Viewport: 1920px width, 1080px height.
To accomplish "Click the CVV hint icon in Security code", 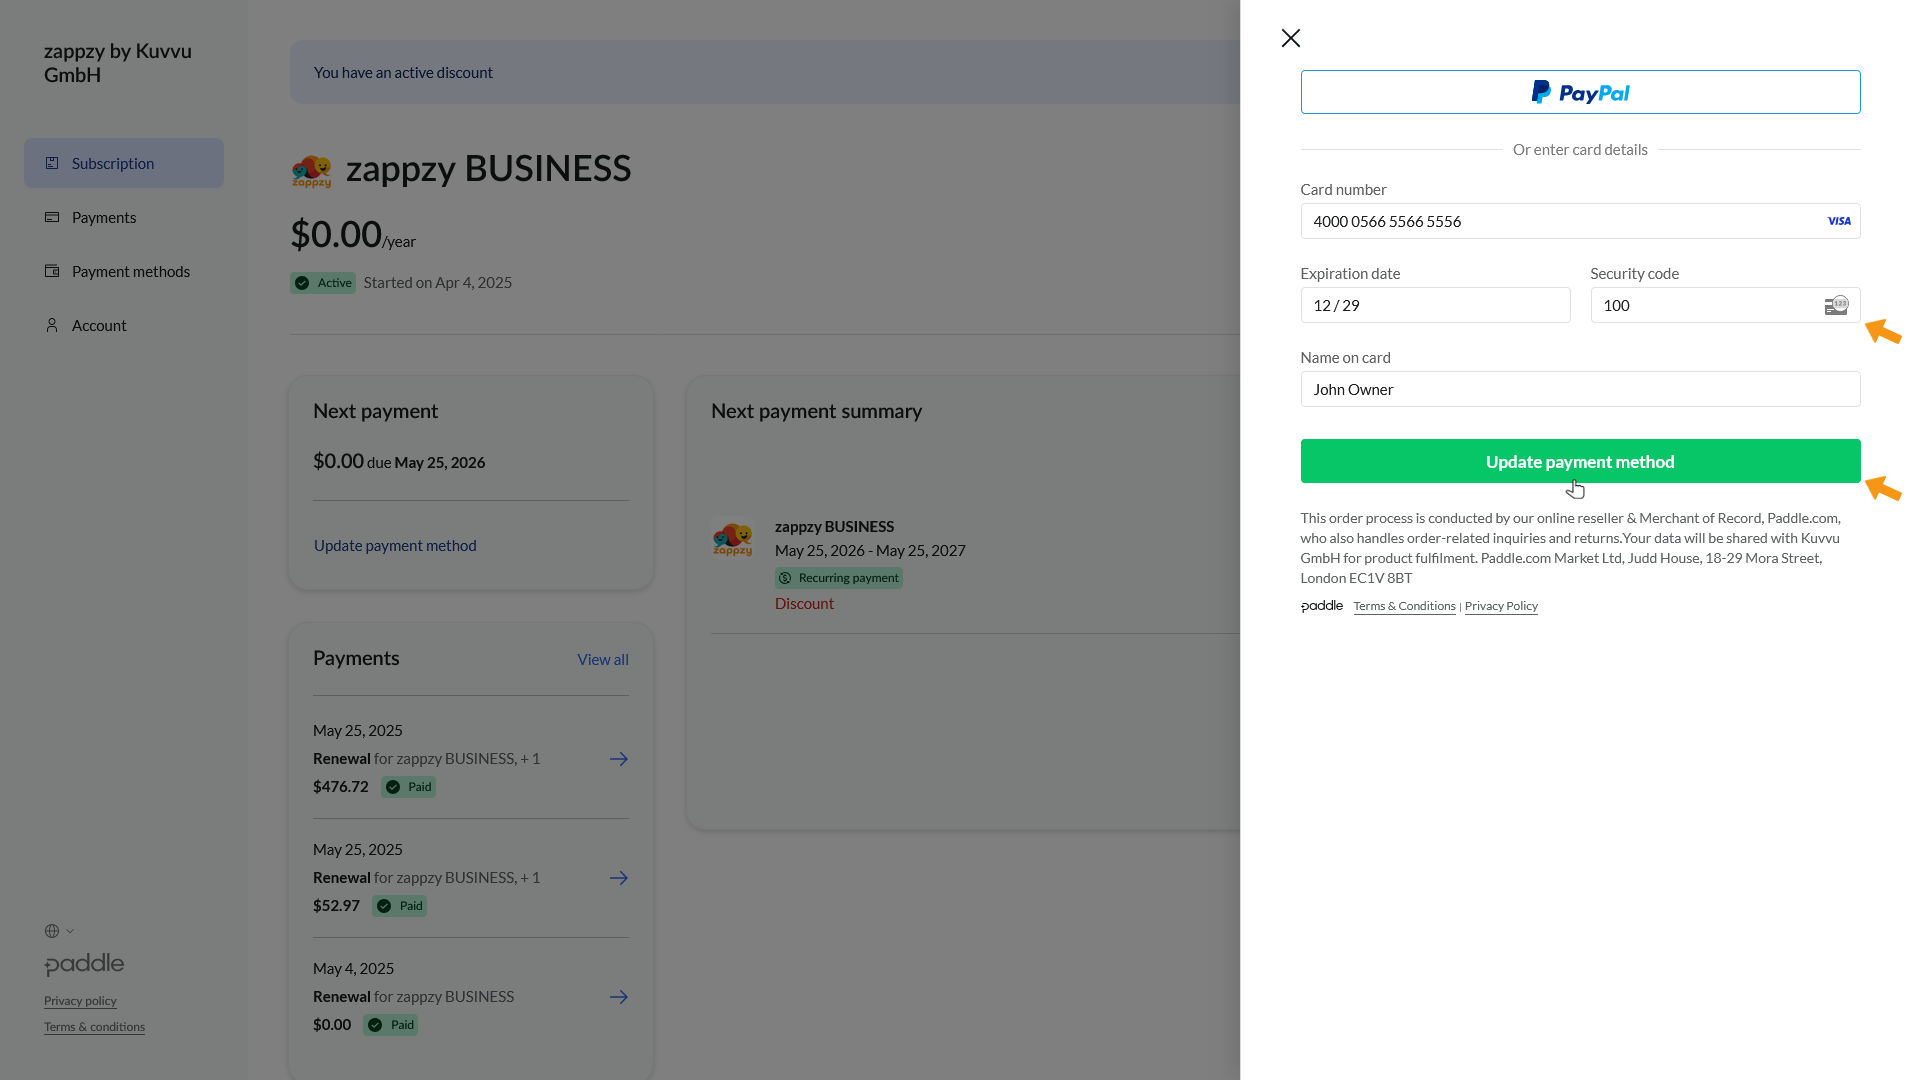I will pyautogui.click(x=1835, y=305).
